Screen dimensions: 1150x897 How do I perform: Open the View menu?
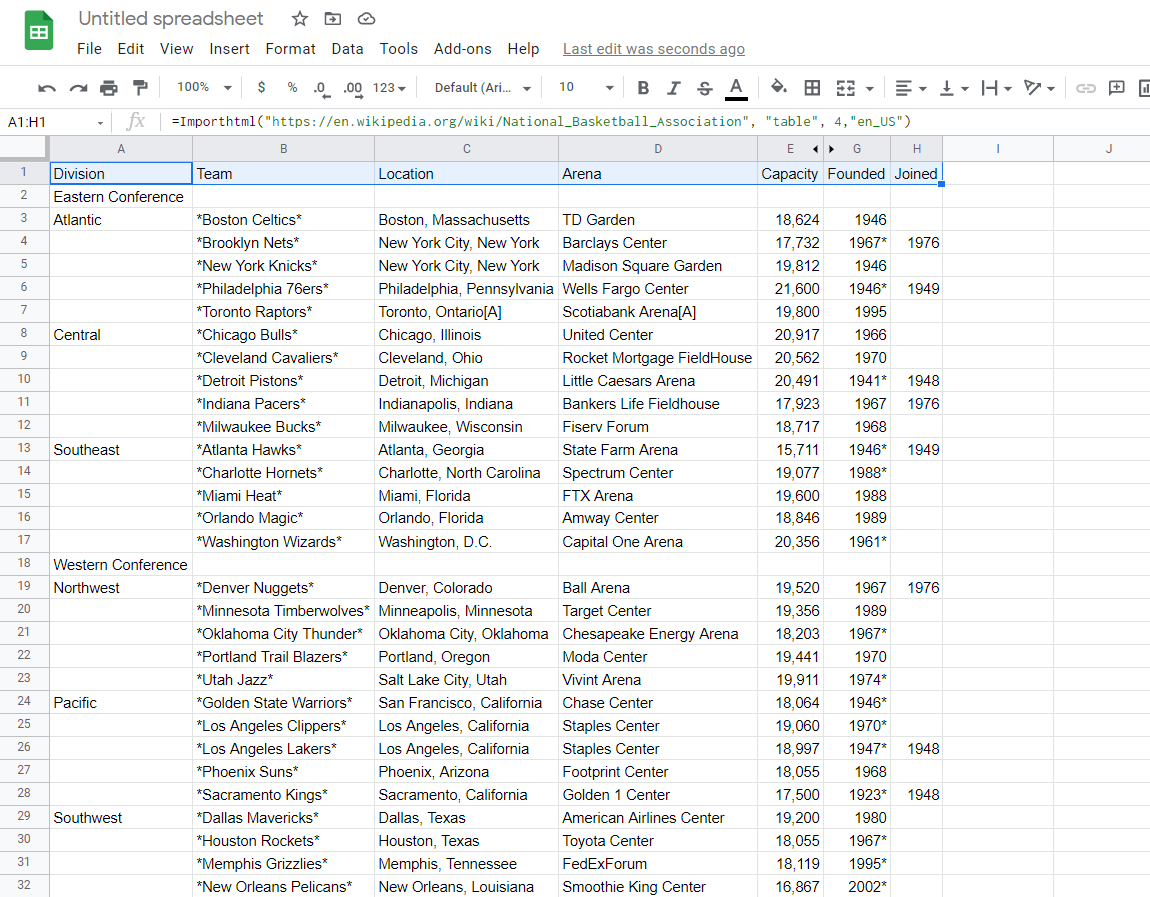(177, 48)
